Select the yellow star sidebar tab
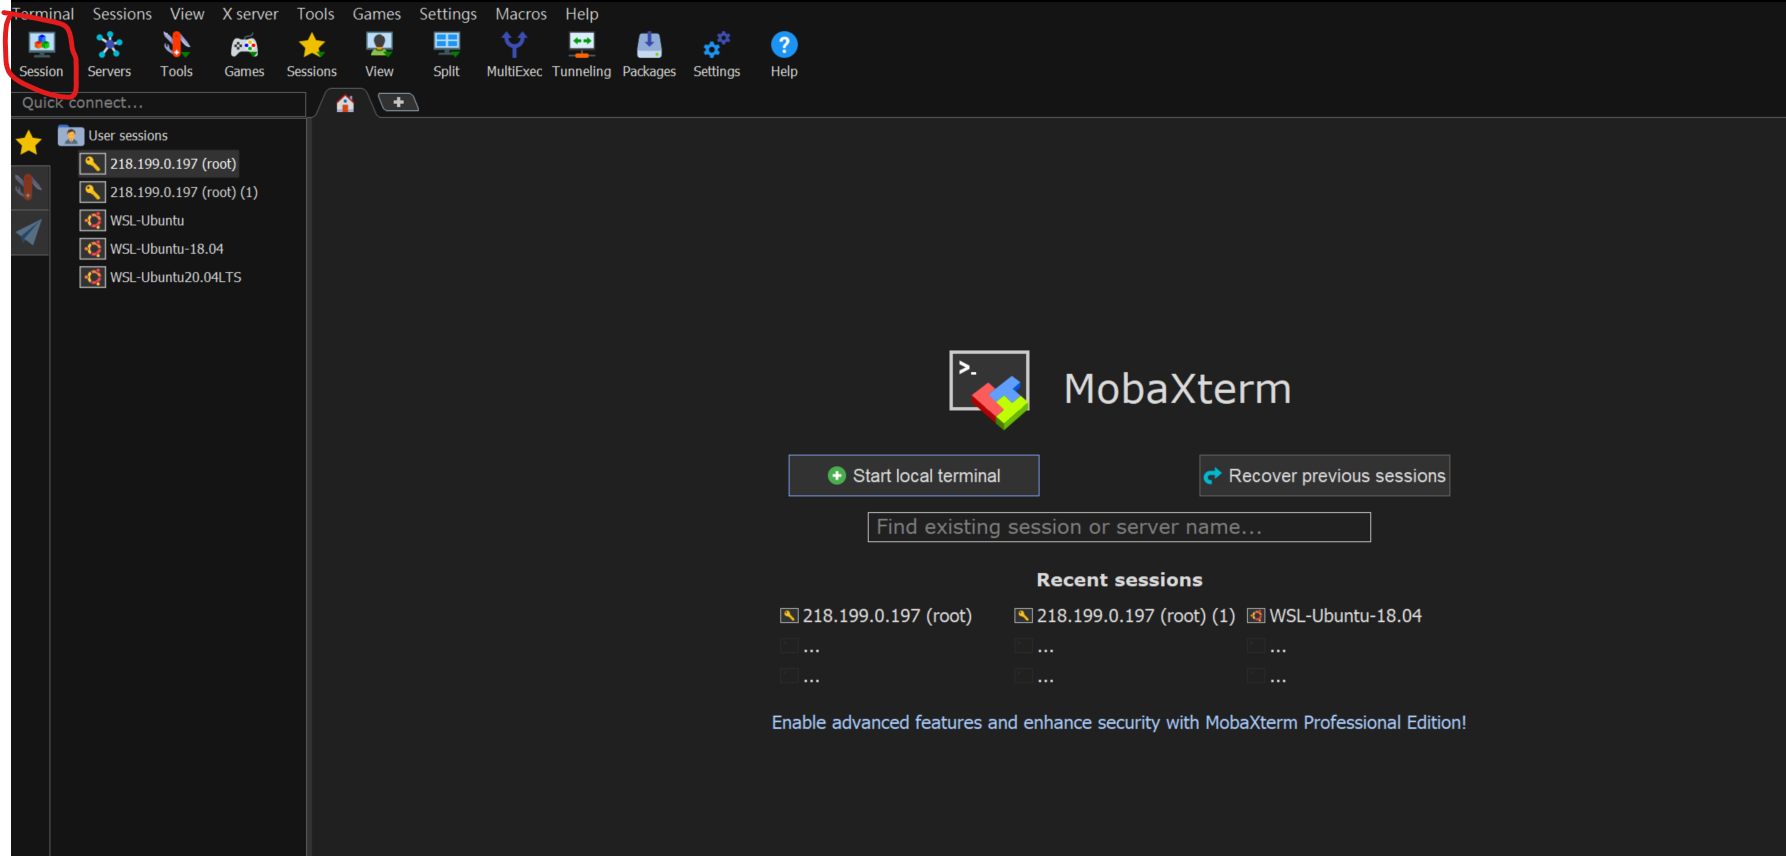This screenshot has width=1786, height=856. tap(29, 143)
